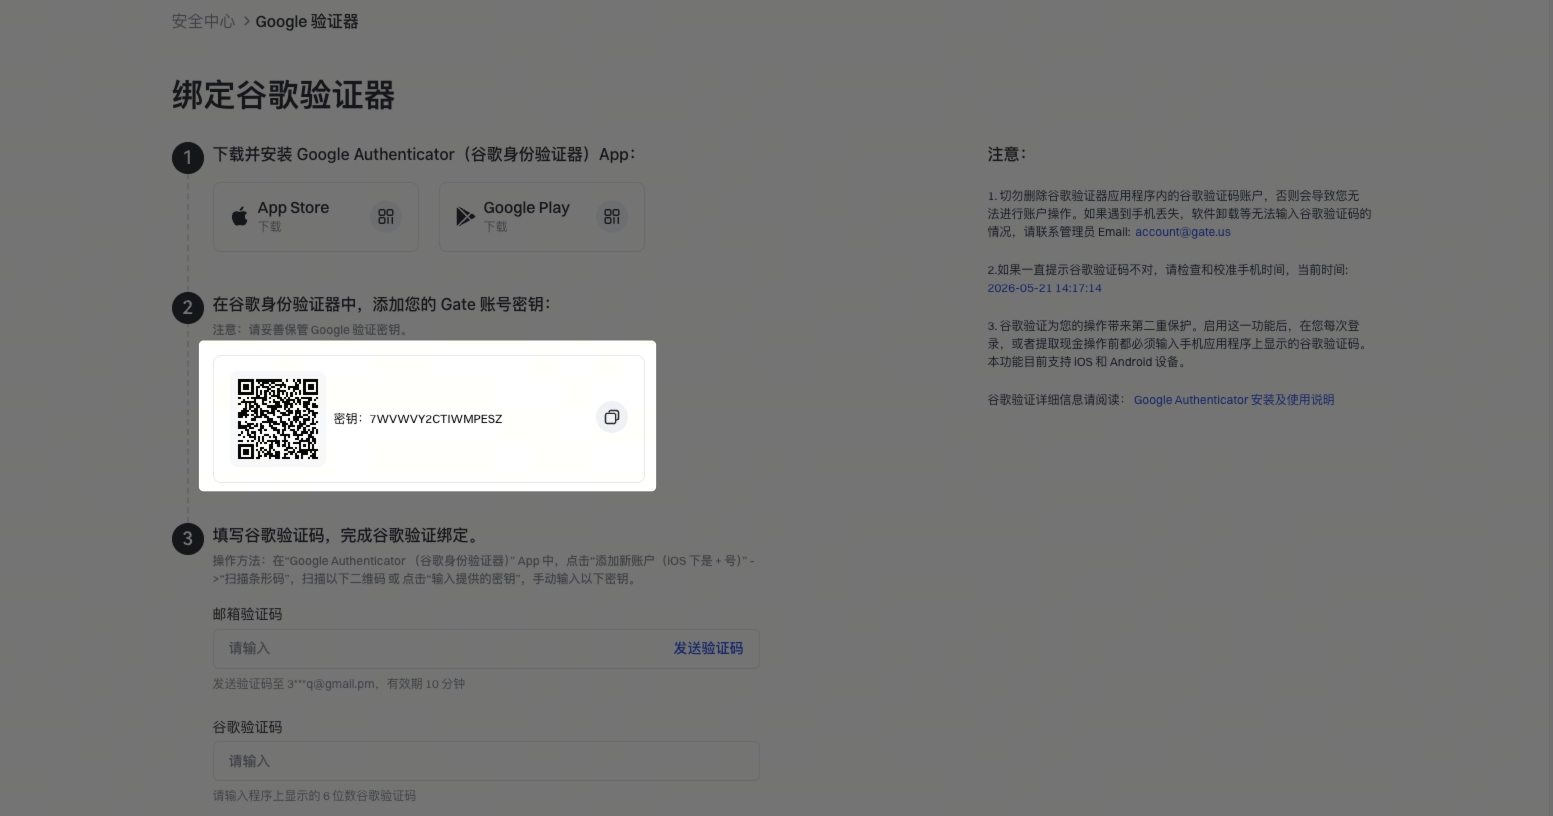1553x816 pixels.
Task: Open the Google Play download button
Action: pyautogui.click(x=542, y=216)
